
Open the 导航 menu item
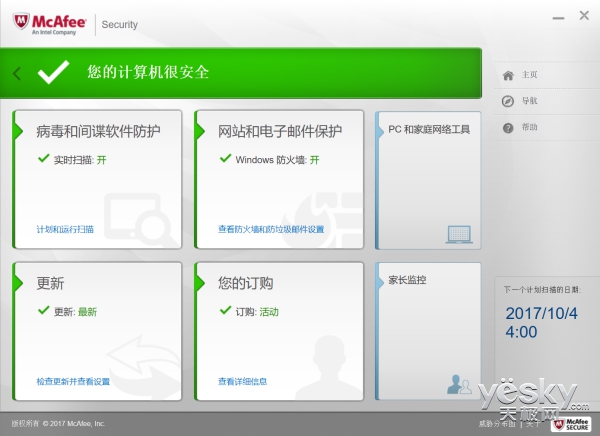click(x=530, y=101)
